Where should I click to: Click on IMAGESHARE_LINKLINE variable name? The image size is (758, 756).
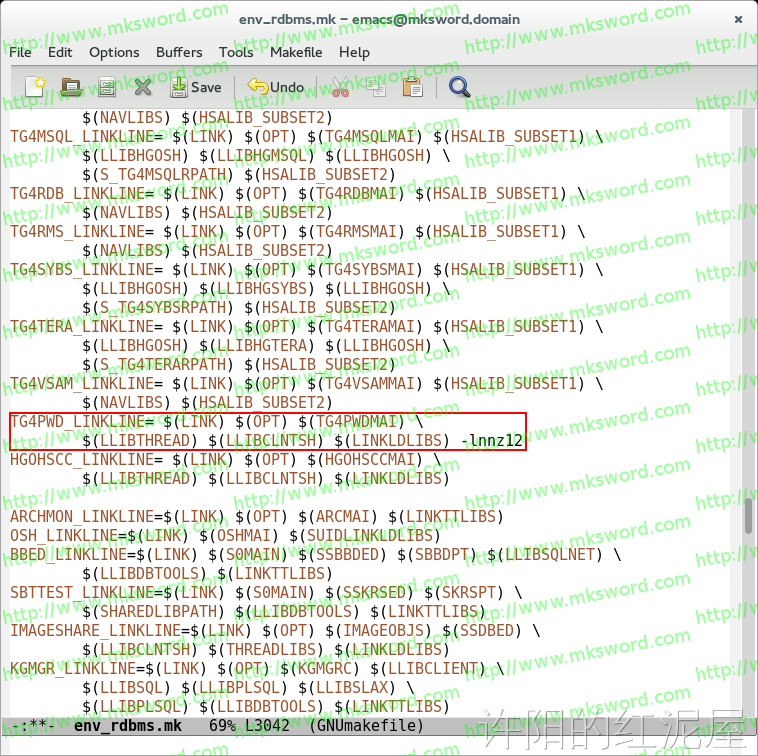click(95, 630)
